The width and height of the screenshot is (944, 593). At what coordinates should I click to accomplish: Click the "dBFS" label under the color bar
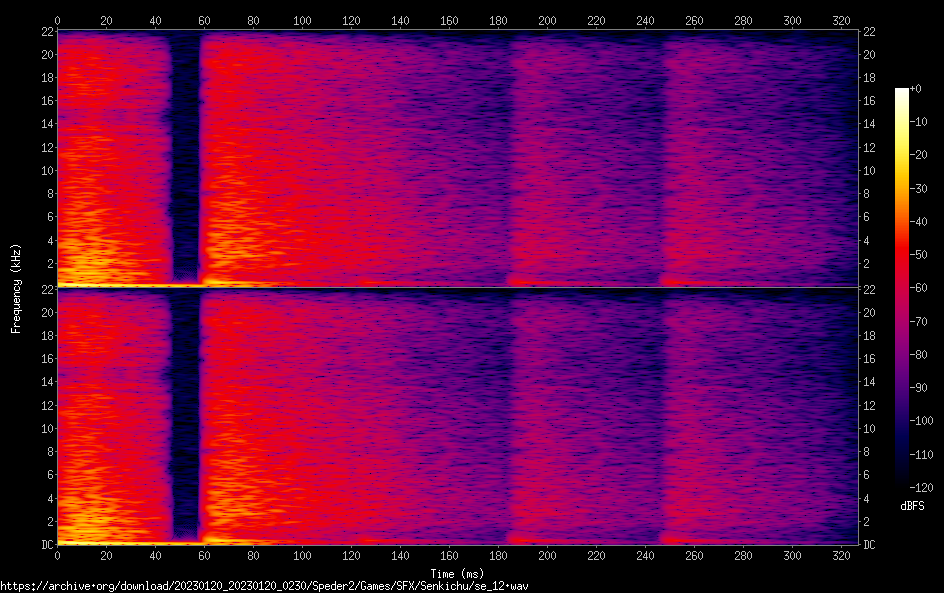pyautogui.click(x=911, y=507)
